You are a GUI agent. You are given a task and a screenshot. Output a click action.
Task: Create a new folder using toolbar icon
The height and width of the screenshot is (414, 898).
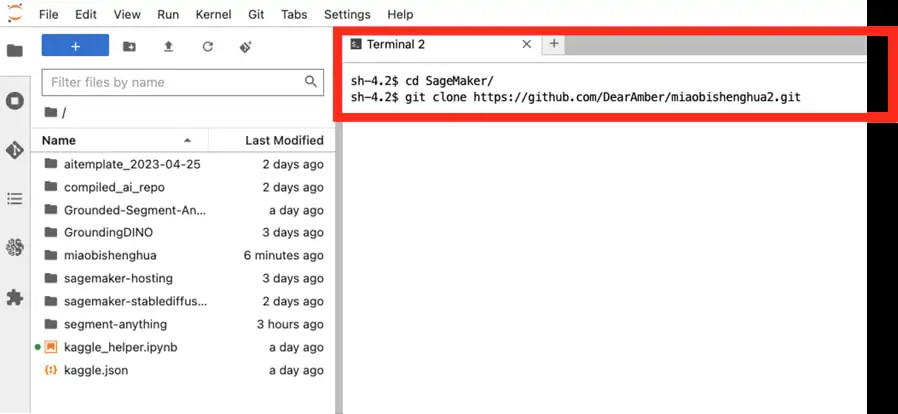[129, 47]
